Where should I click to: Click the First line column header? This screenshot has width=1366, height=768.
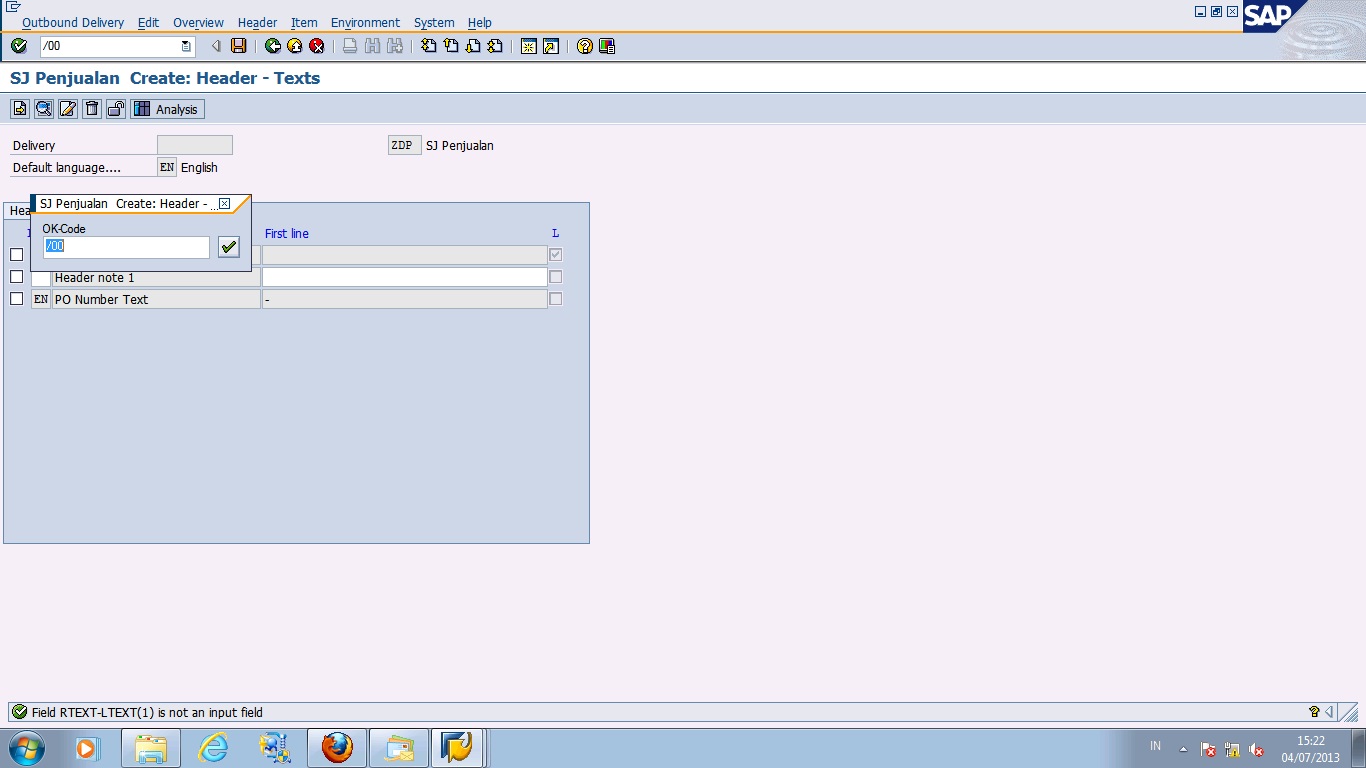(287, 234)
